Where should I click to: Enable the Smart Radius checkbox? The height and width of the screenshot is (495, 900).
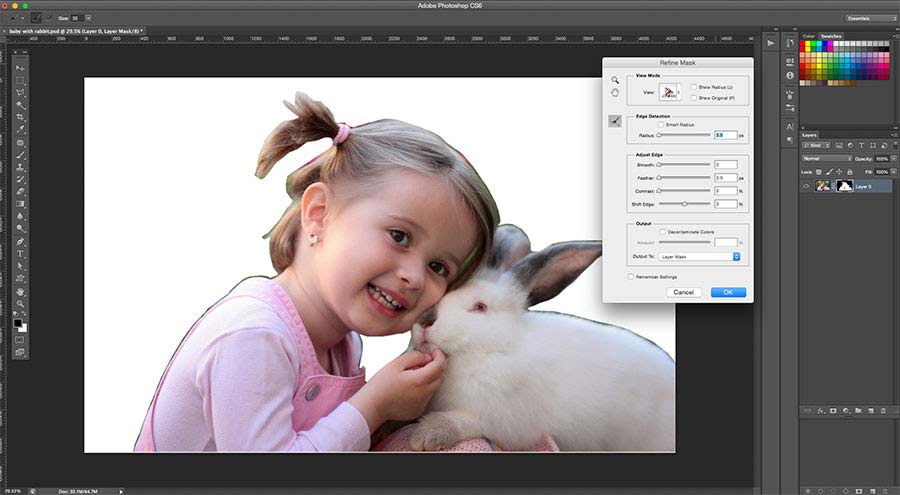(x=662, y=124)
